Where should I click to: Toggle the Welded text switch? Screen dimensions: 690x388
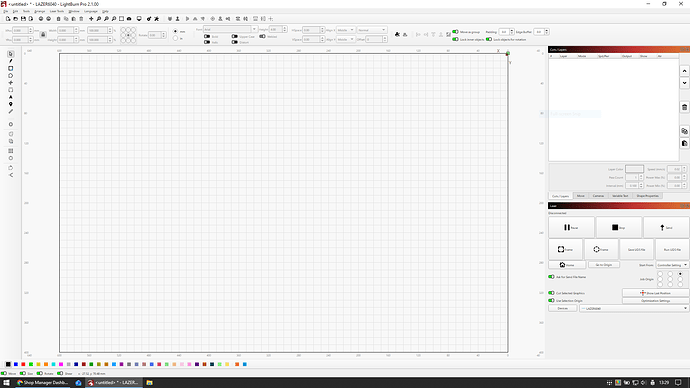click(262, 37)
